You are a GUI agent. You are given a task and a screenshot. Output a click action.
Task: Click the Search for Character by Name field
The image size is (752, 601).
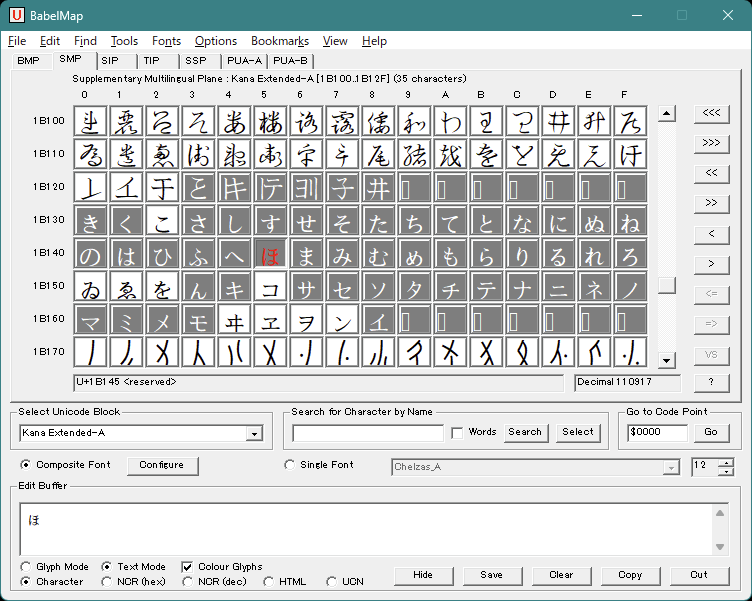click(368, 433)
